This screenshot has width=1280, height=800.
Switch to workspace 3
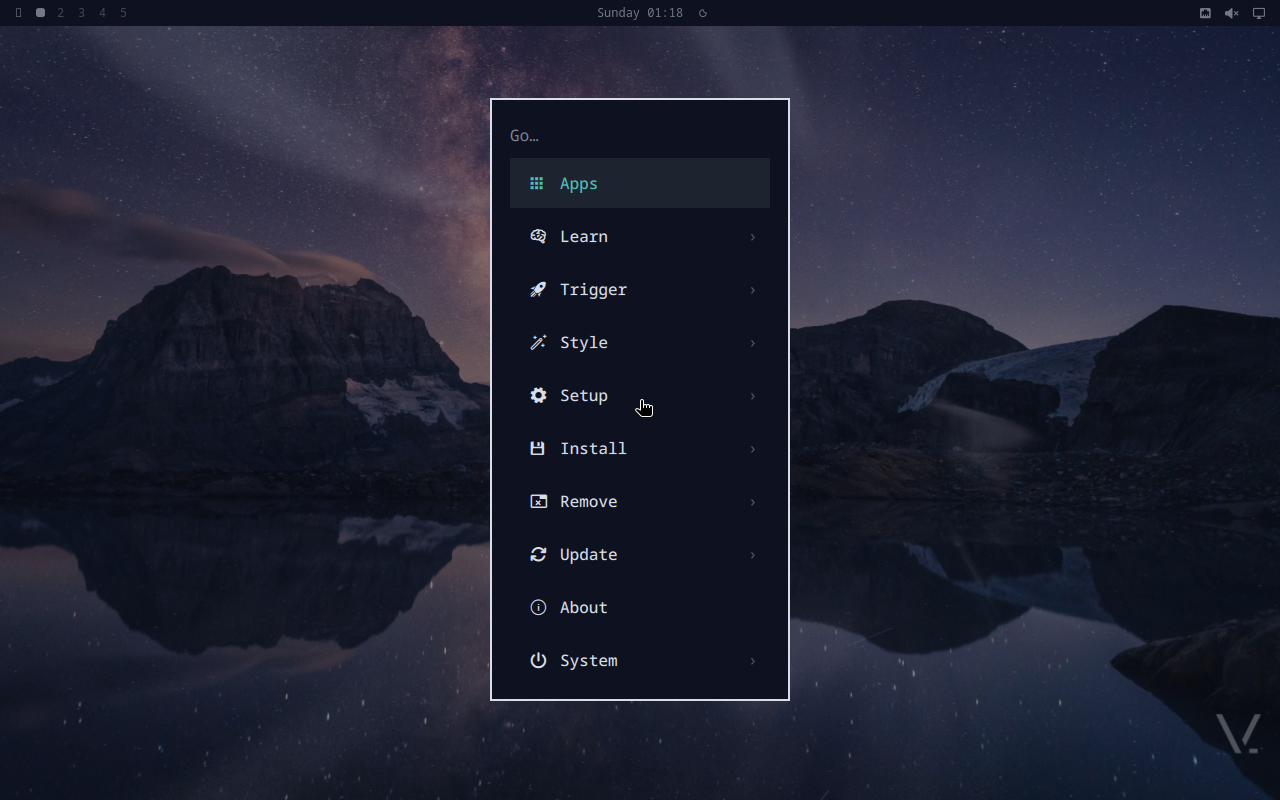(x=81, y=13)
